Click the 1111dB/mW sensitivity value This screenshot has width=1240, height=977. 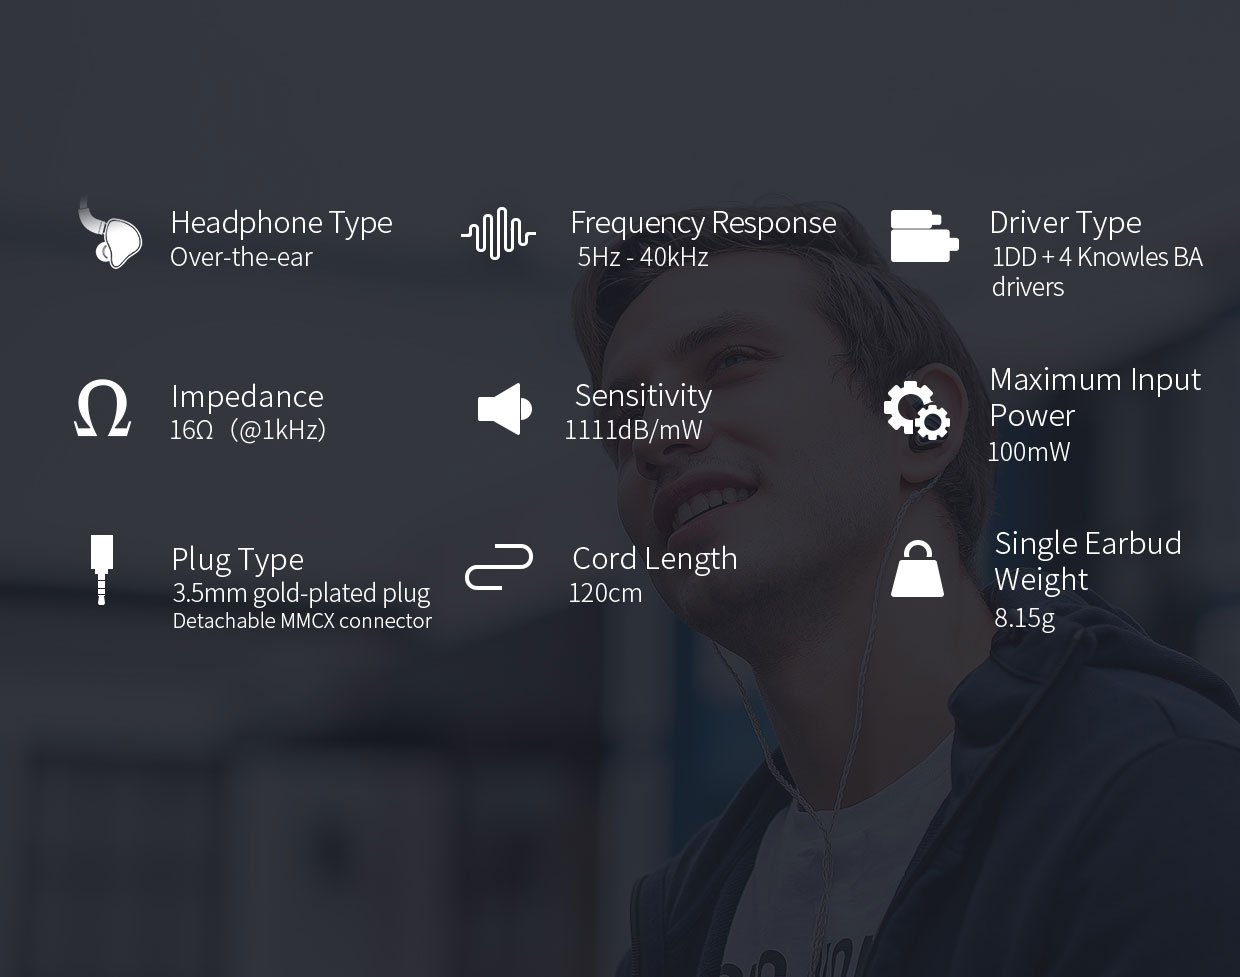(634, 430)
